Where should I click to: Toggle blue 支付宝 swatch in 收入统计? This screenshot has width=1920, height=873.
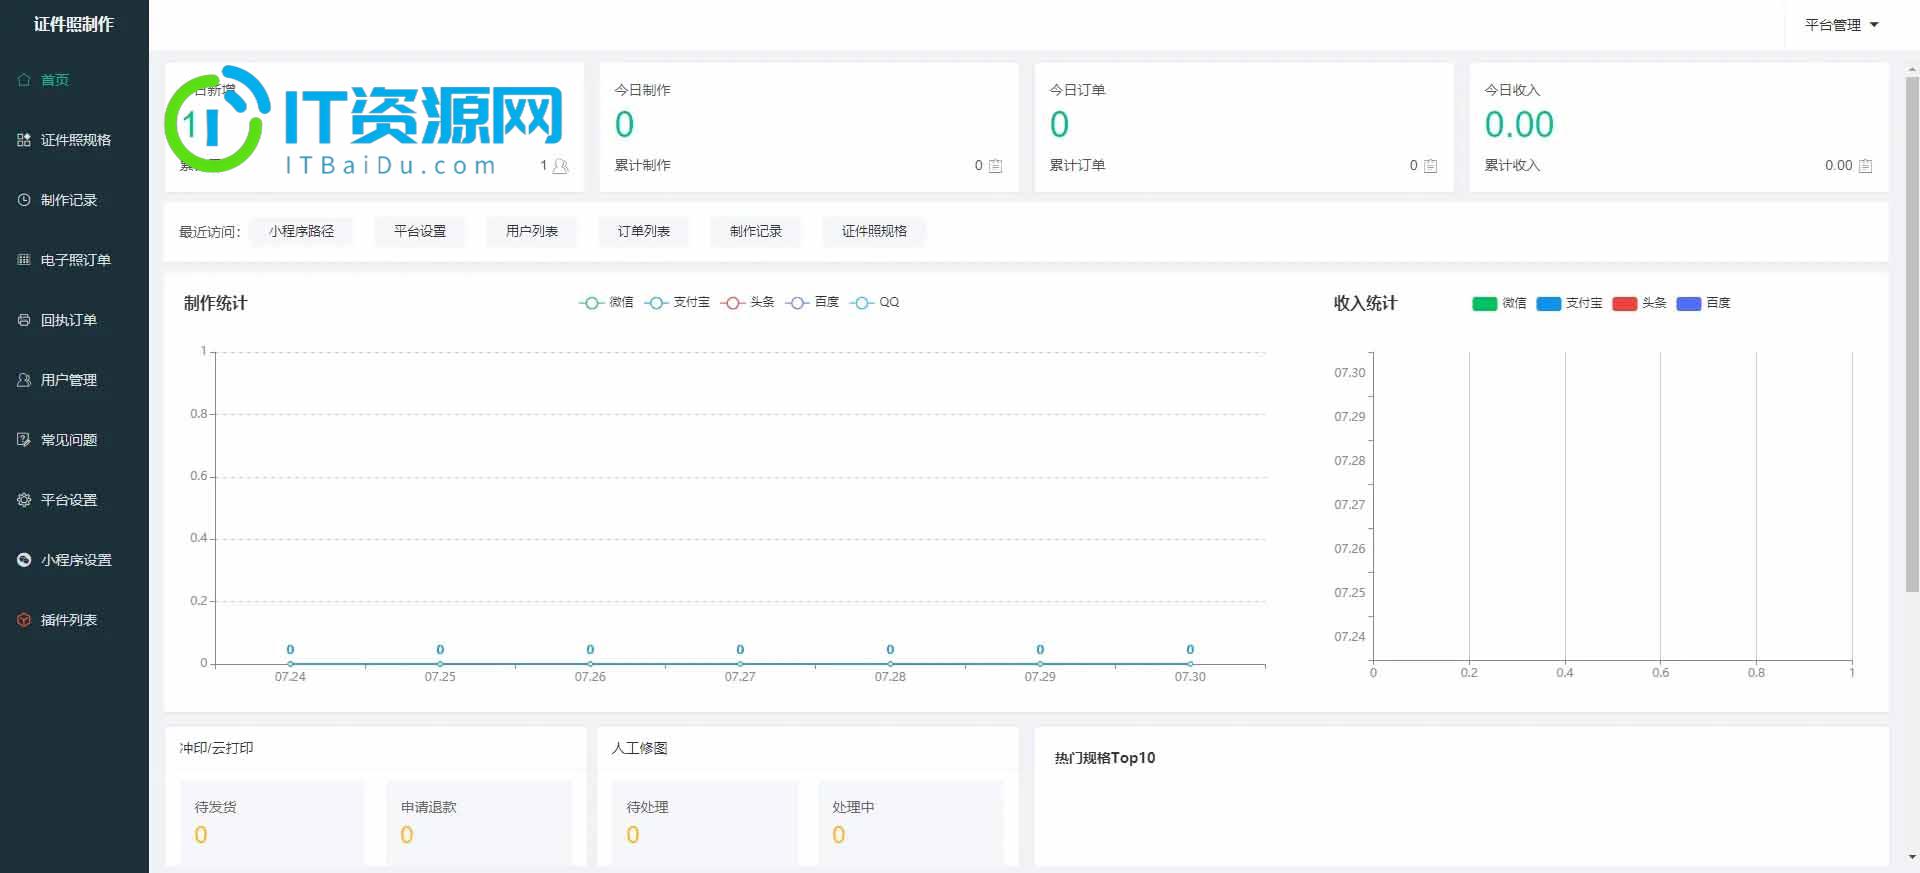(x=1548, y=303)
